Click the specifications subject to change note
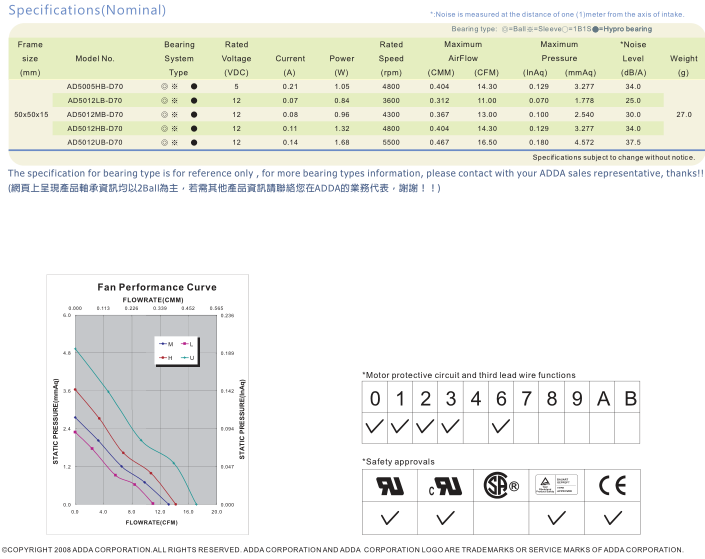The width and height of the screenshot is (705, 559). (614, 157)
